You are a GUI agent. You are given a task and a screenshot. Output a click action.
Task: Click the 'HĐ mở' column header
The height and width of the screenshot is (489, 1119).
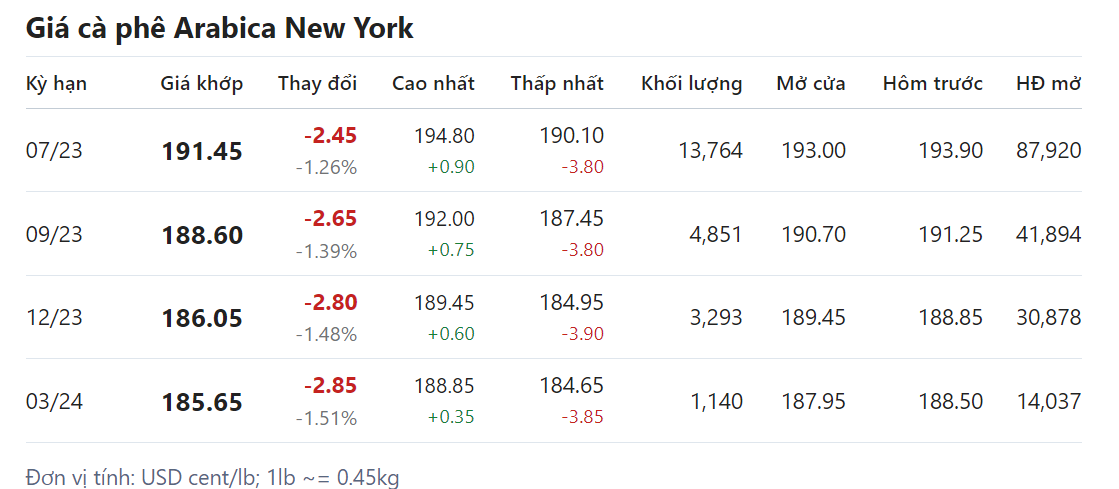pos(1048,84)
